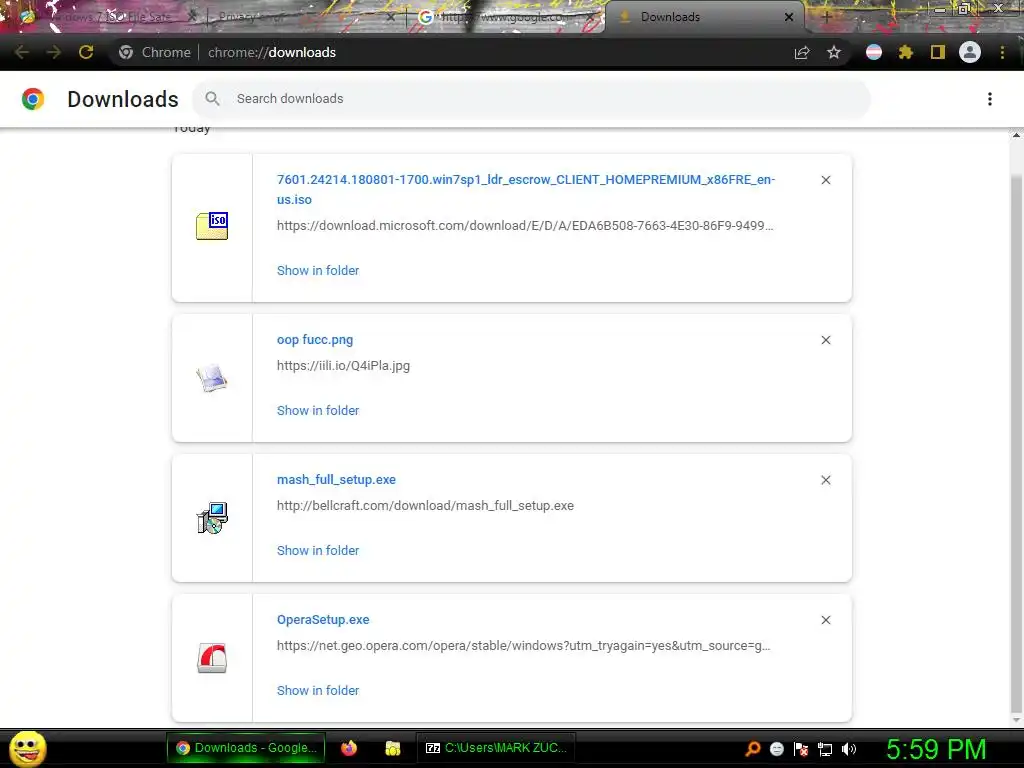The image size is (1024, 768).
Task: Show oop fucc.png in folder
Action: pos(318,411)
